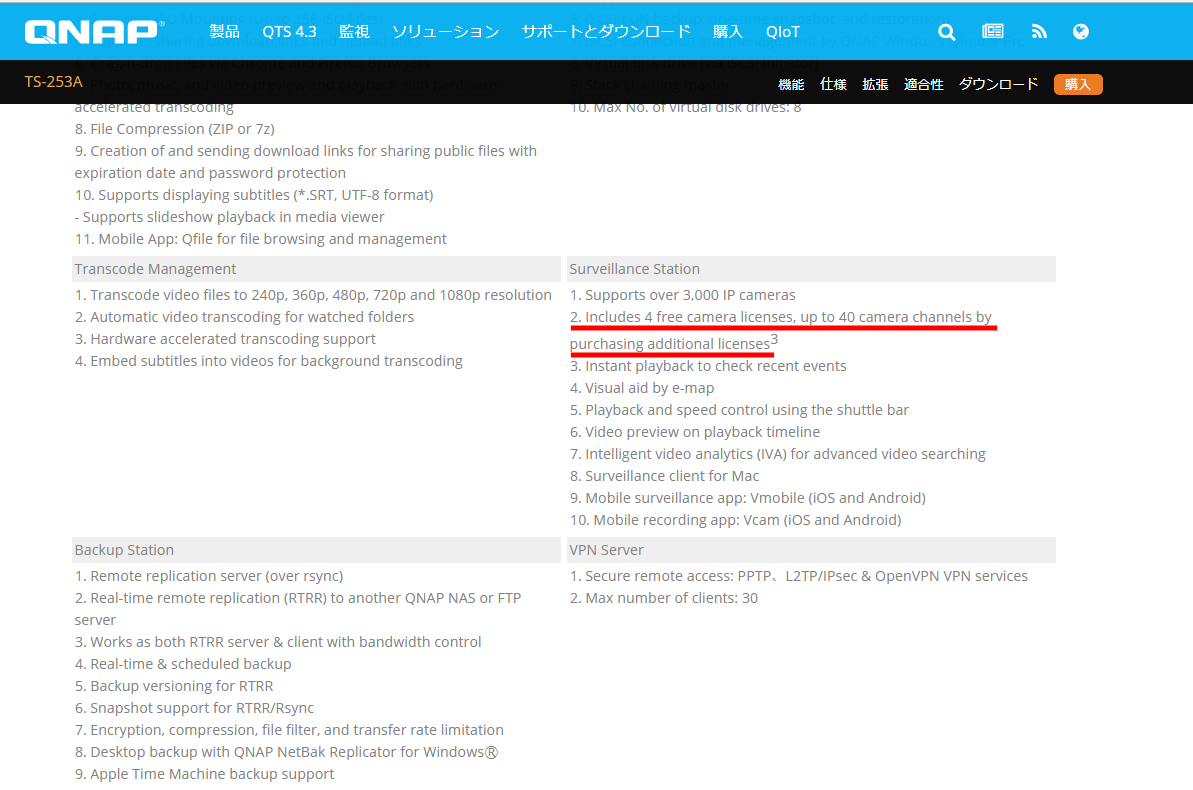The width and height of the screenshot is (1193, 790).
Task: Open the サポートとダウンロード menu
Action: (x=606, y=31)
